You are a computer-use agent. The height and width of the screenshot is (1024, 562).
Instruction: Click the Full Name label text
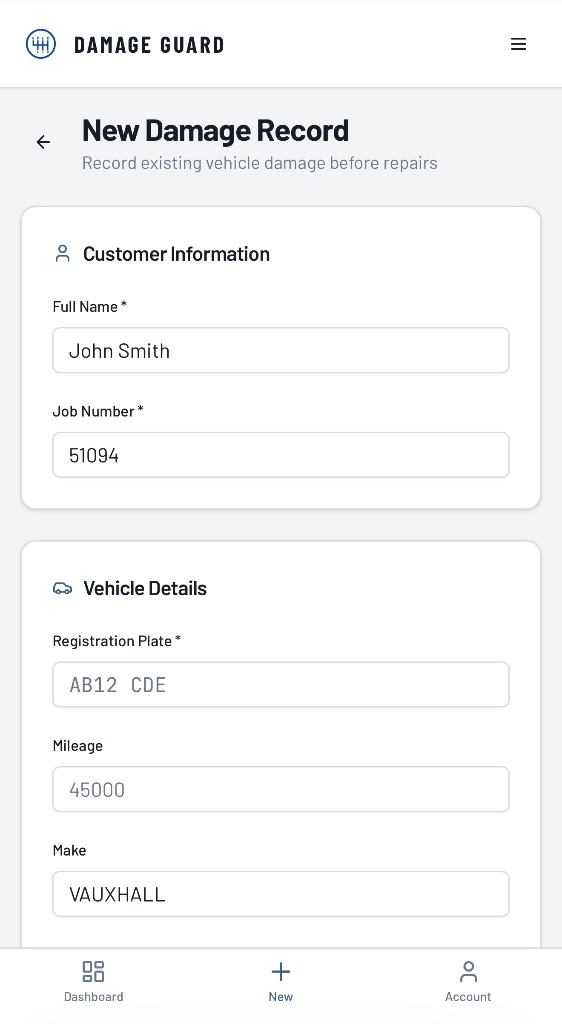click(x=86, y=306)
